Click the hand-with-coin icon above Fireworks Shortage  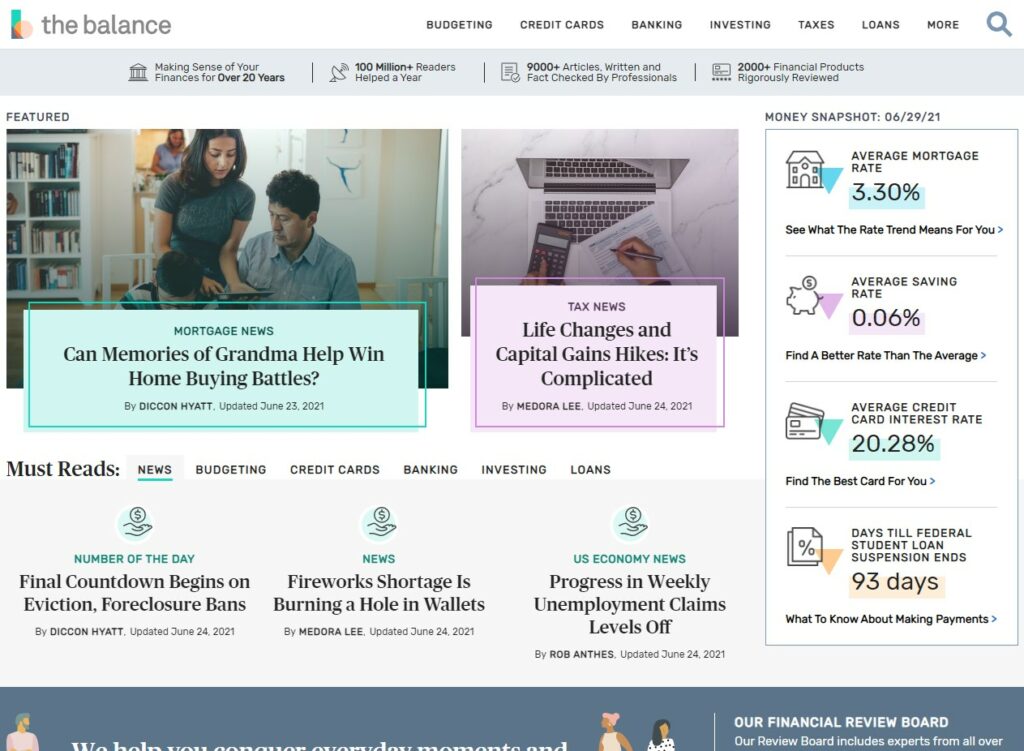coord(381,522)
